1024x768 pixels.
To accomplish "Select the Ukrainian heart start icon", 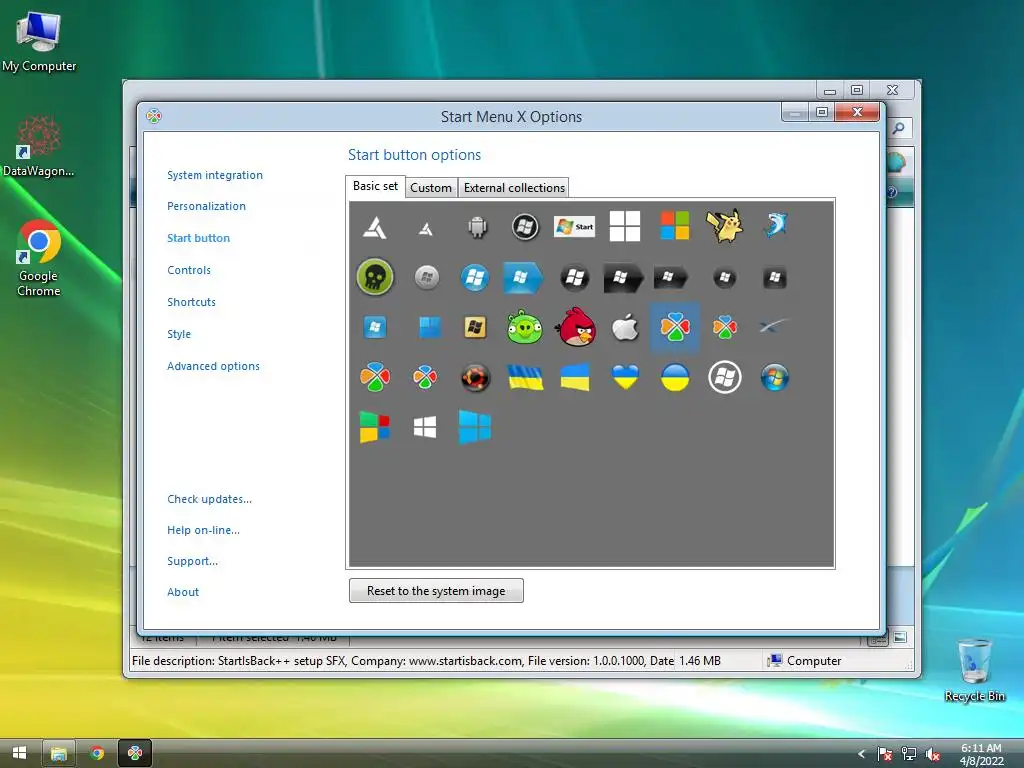I will (x=625, y=377).
